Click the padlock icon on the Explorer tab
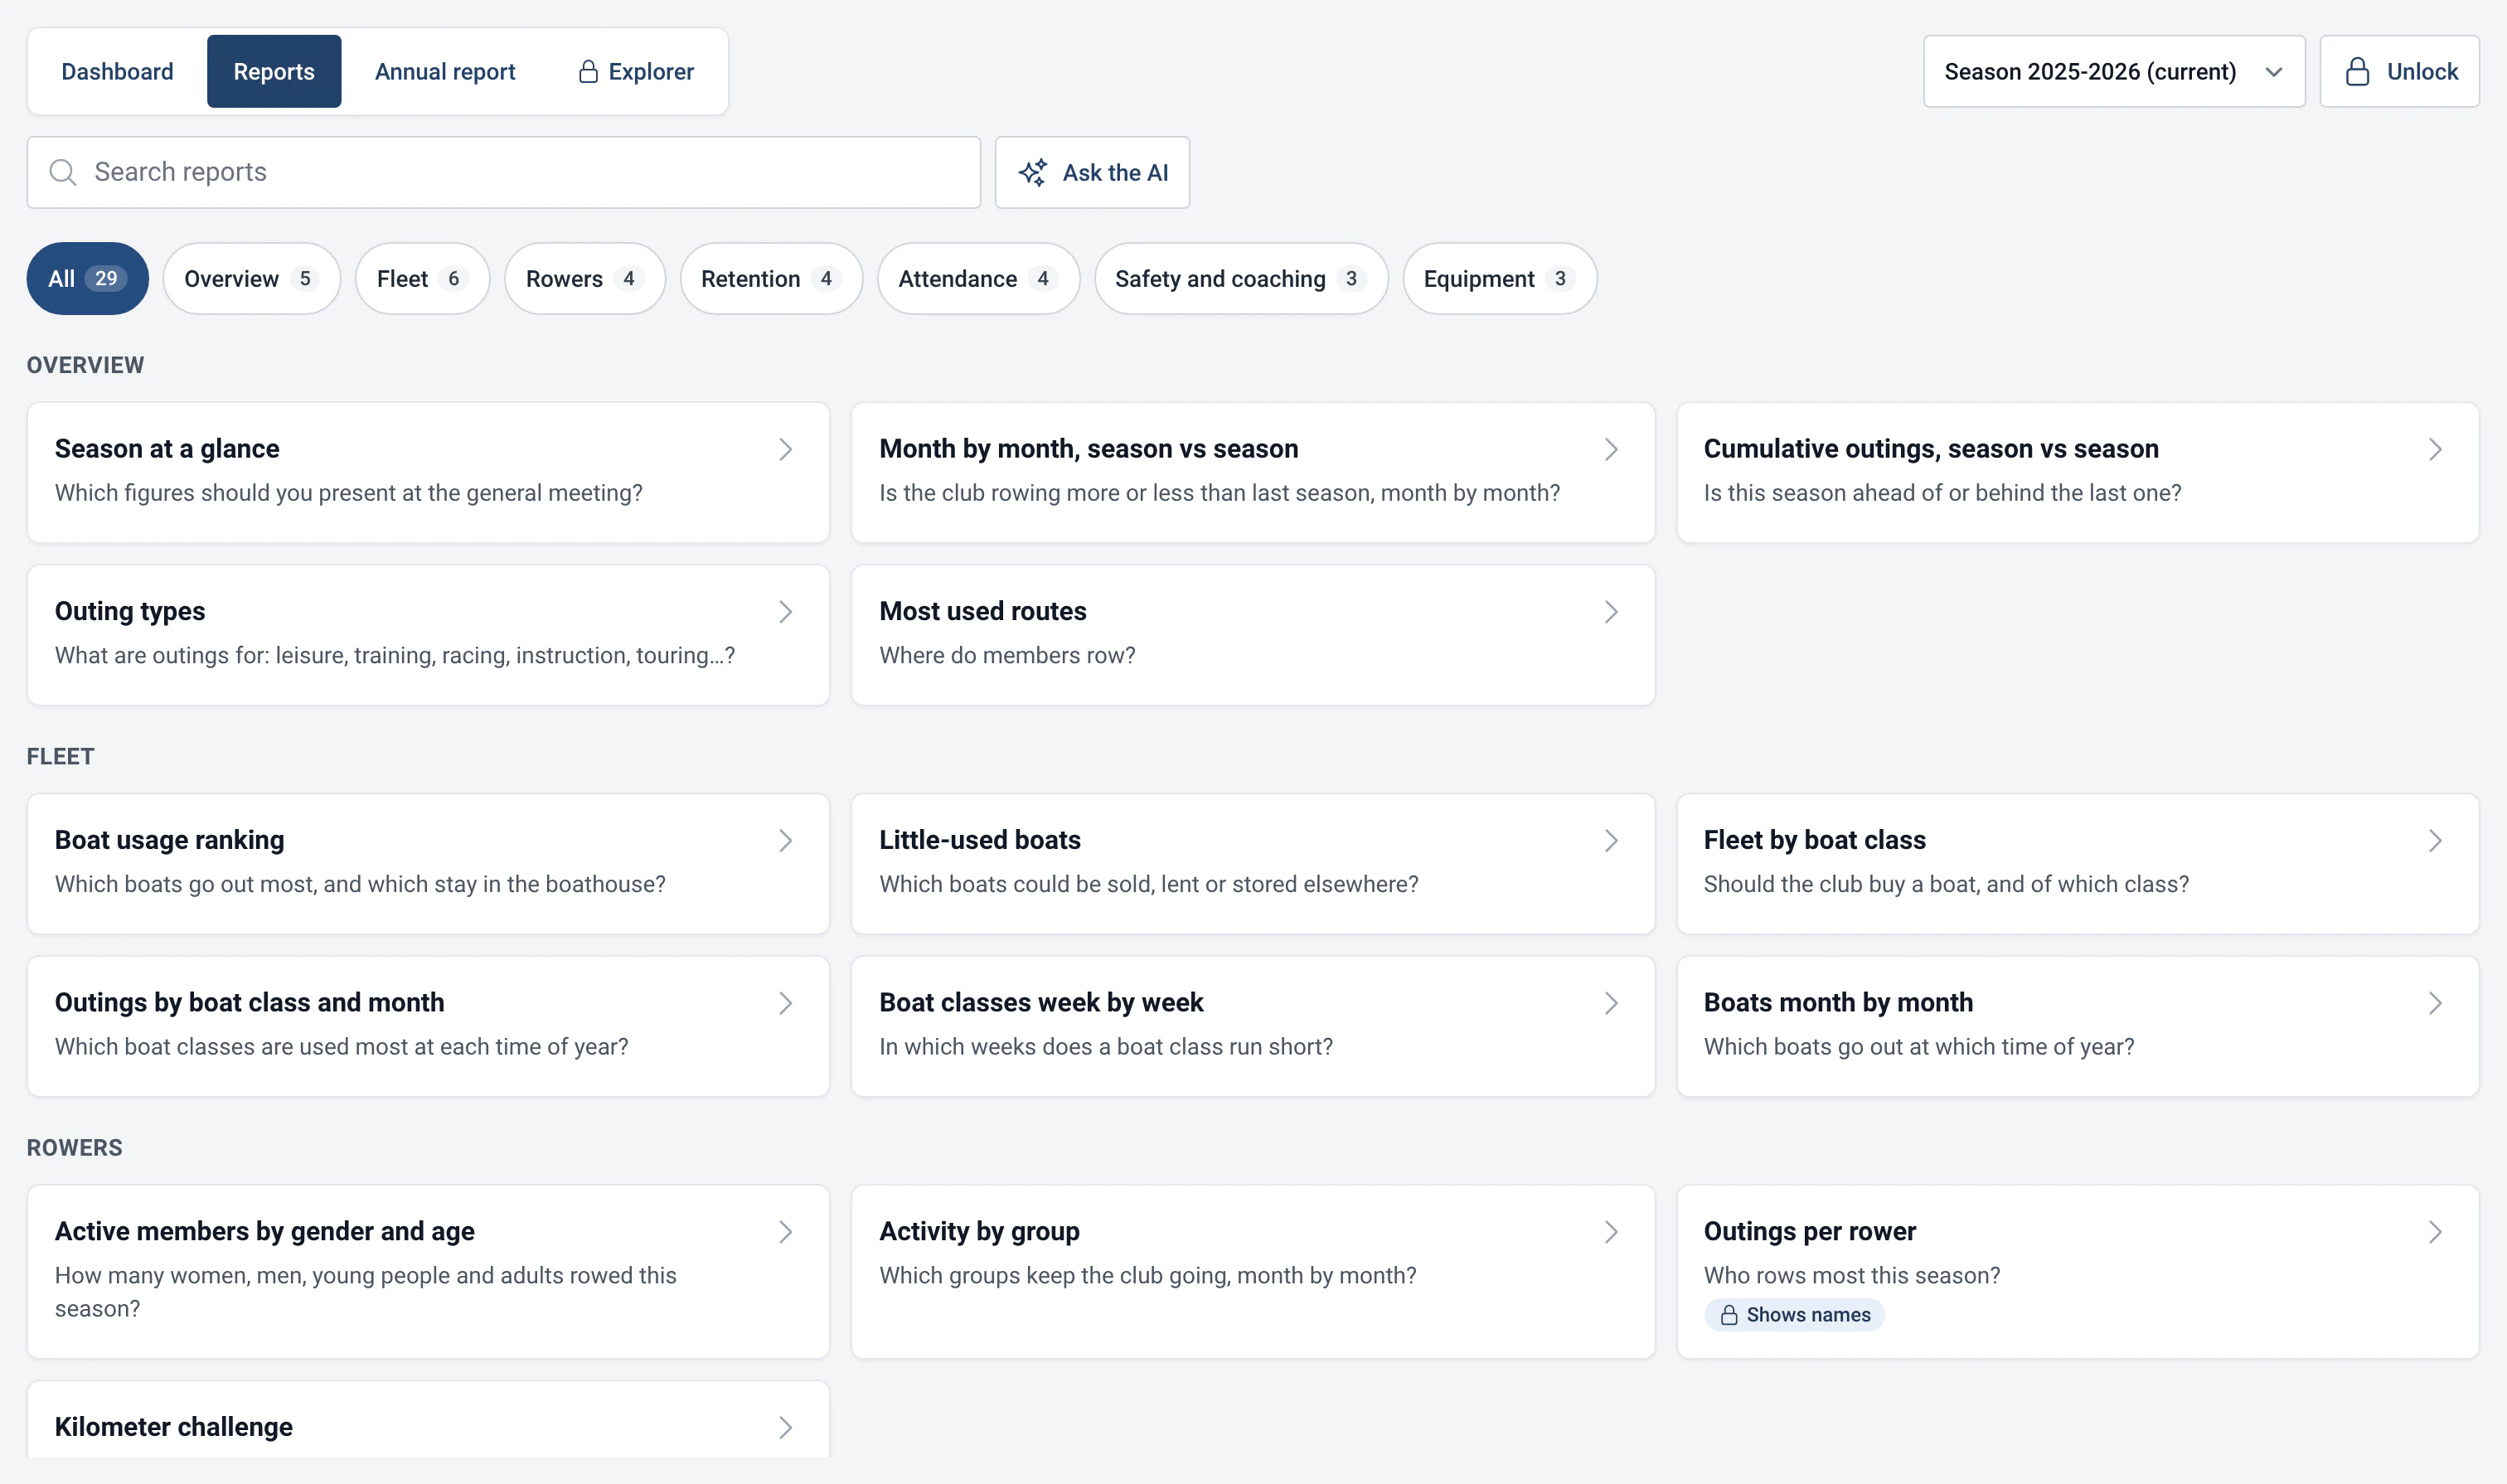Image resolution: width=2507 pixels, height=1484 pixels. [588, 71]
